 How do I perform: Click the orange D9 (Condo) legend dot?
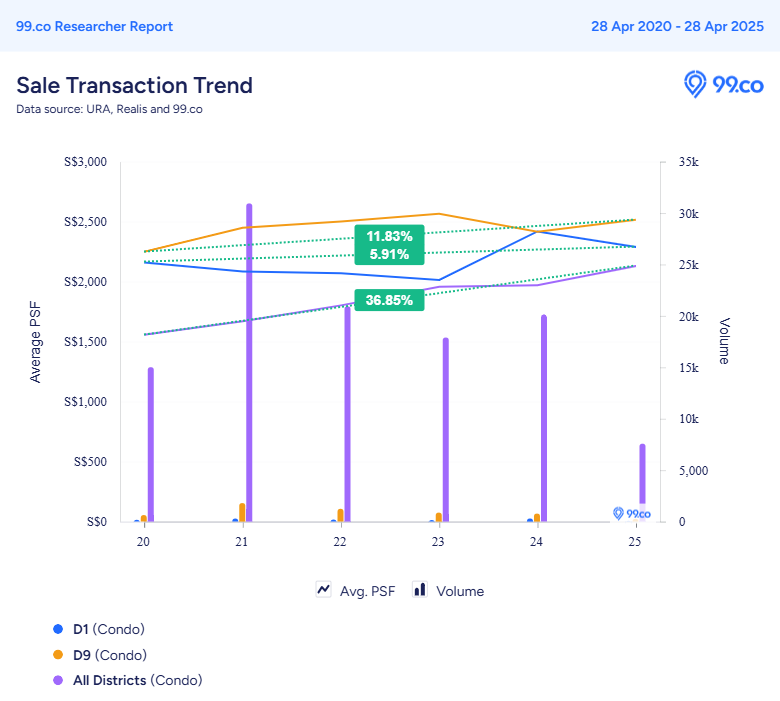pos(58,655)
